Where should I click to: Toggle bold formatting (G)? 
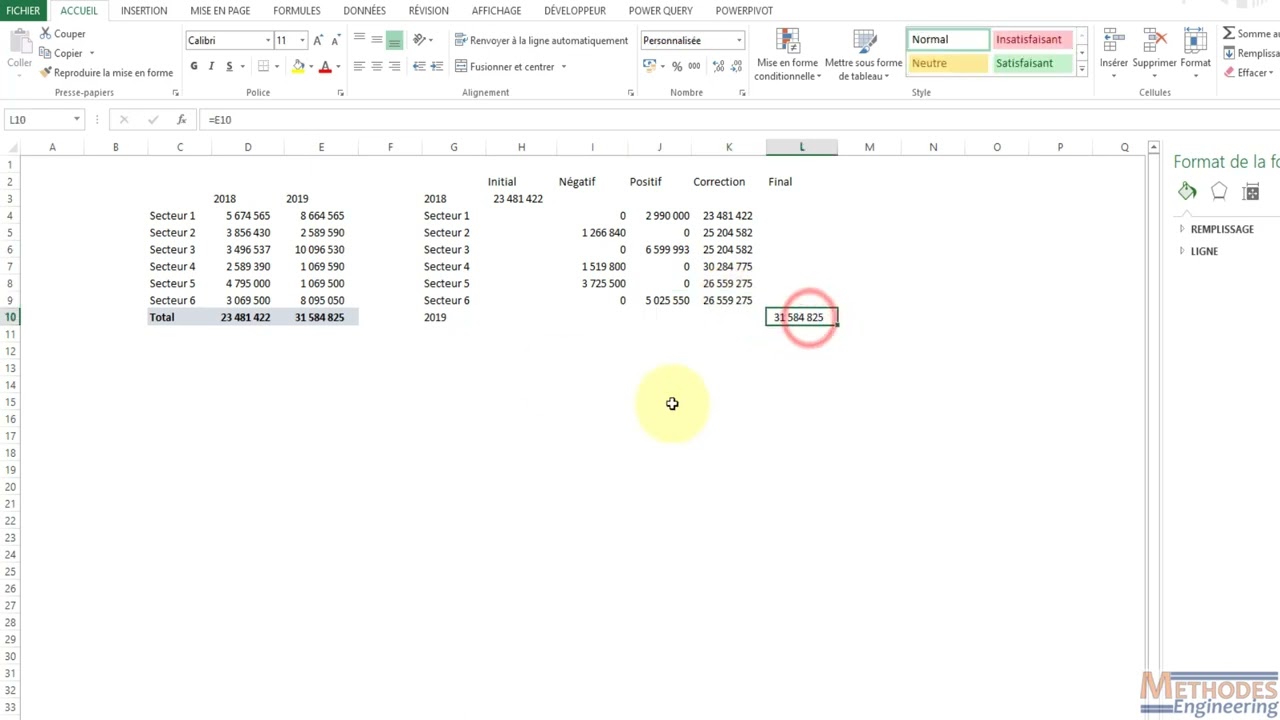pos(194,66)
